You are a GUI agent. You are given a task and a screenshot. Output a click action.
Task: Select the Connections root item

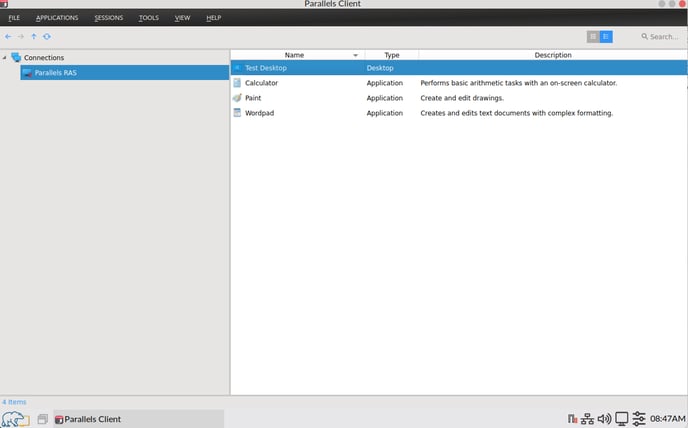point(44,58)
